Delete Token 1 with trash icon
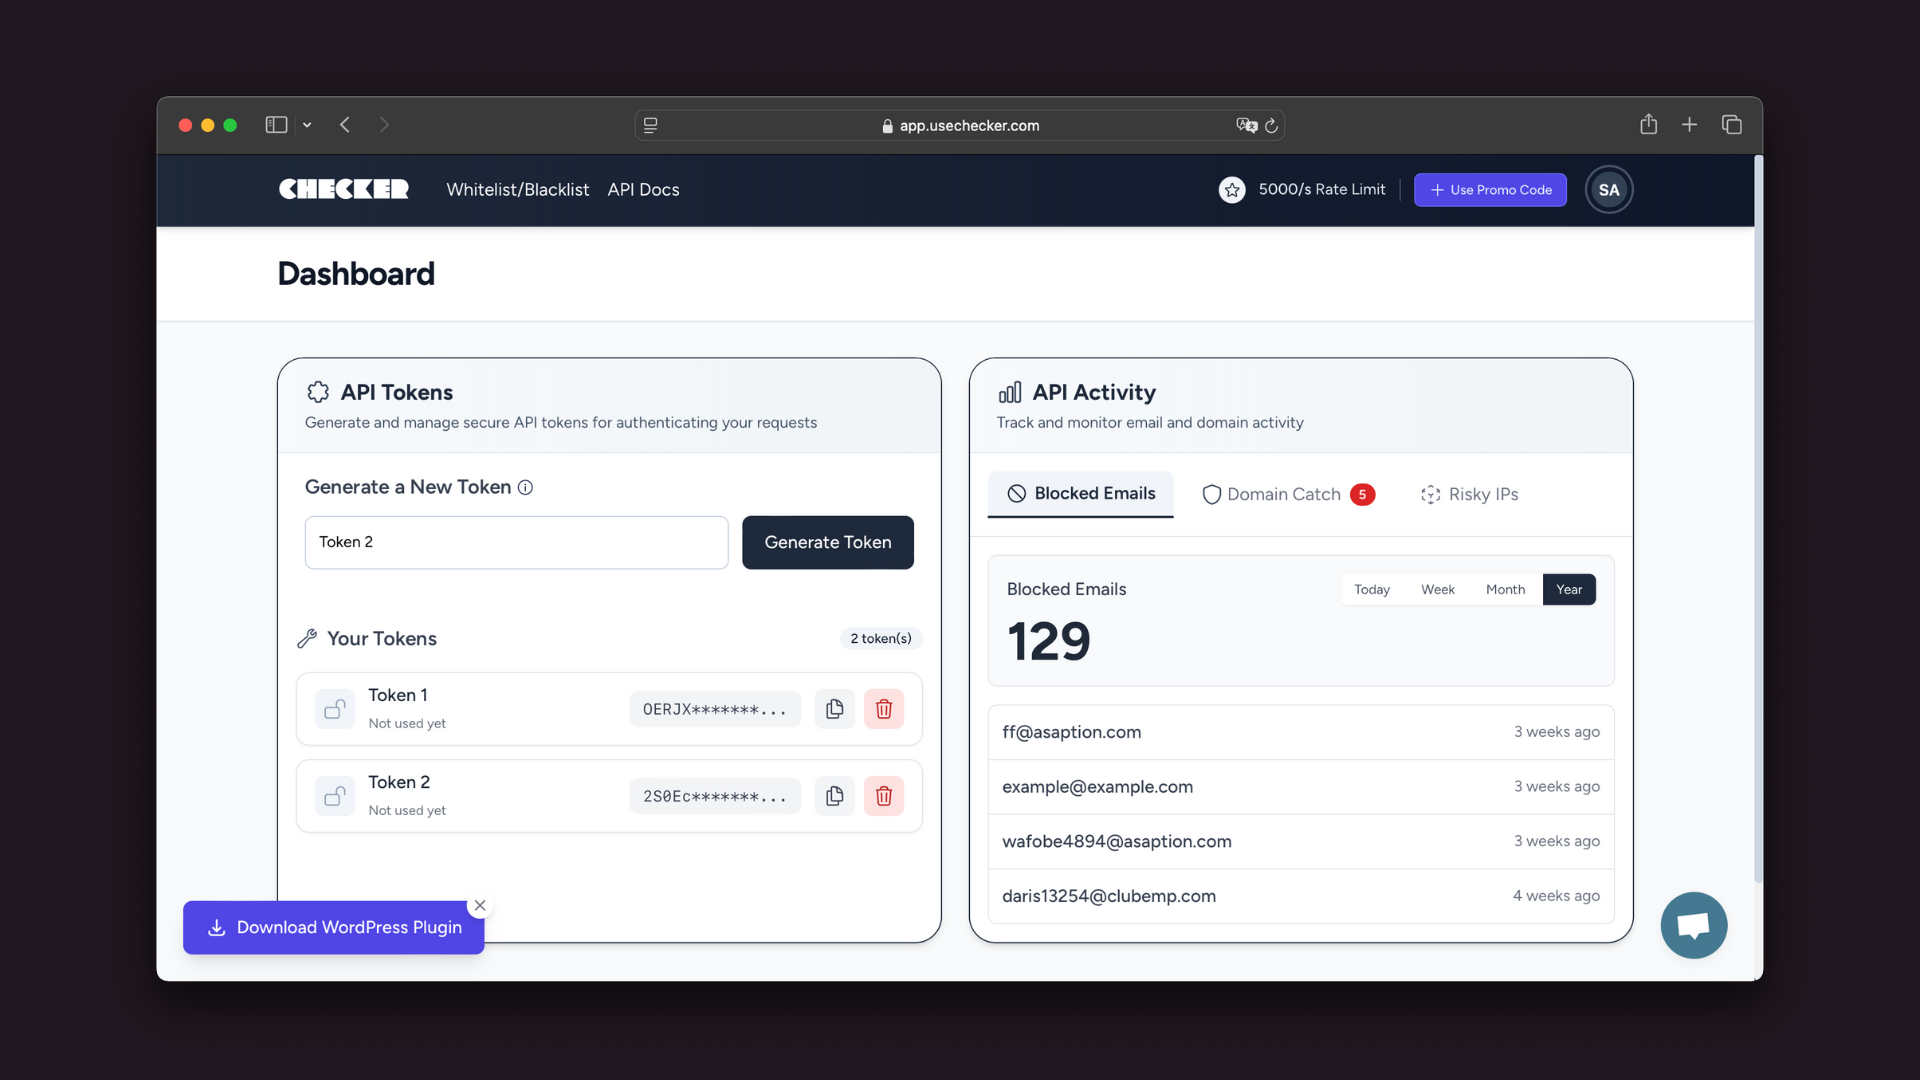 [x=884, y=709]
